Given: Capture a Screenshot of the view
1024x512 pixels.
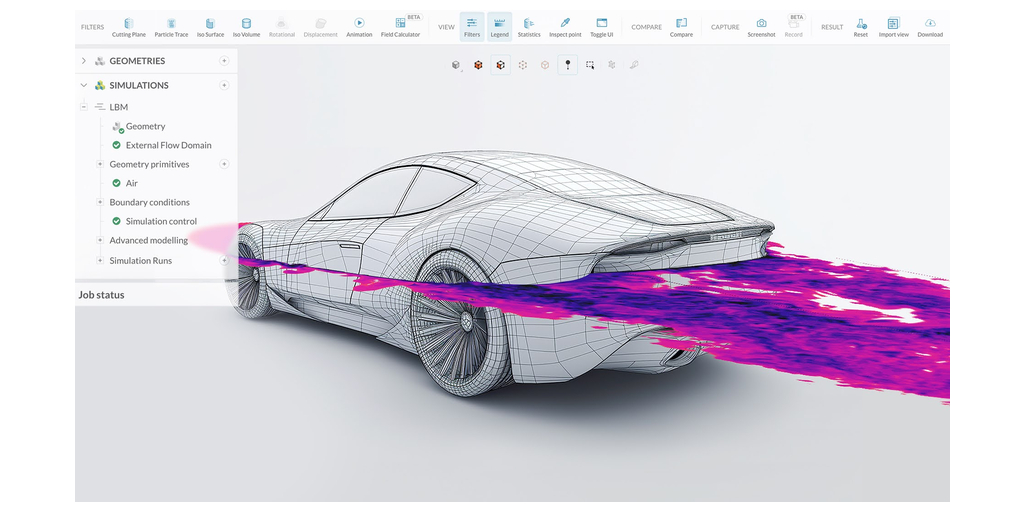Looking at the screenshot, I should coord(761,27).
